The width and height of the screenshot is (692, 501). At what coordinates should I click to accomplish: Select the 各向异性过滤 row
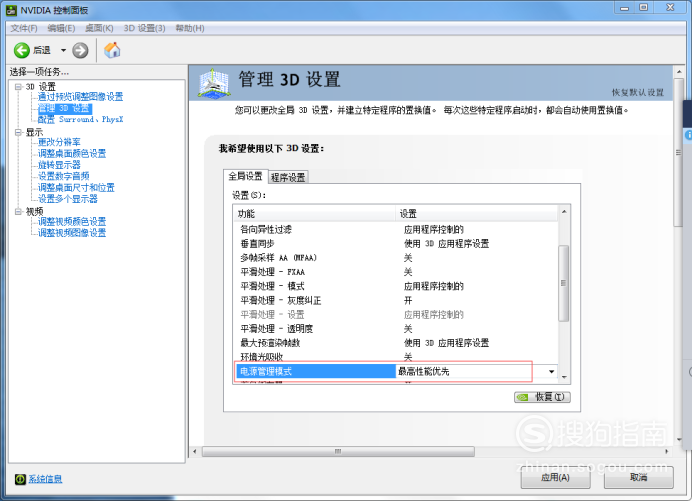coord(395,230)
